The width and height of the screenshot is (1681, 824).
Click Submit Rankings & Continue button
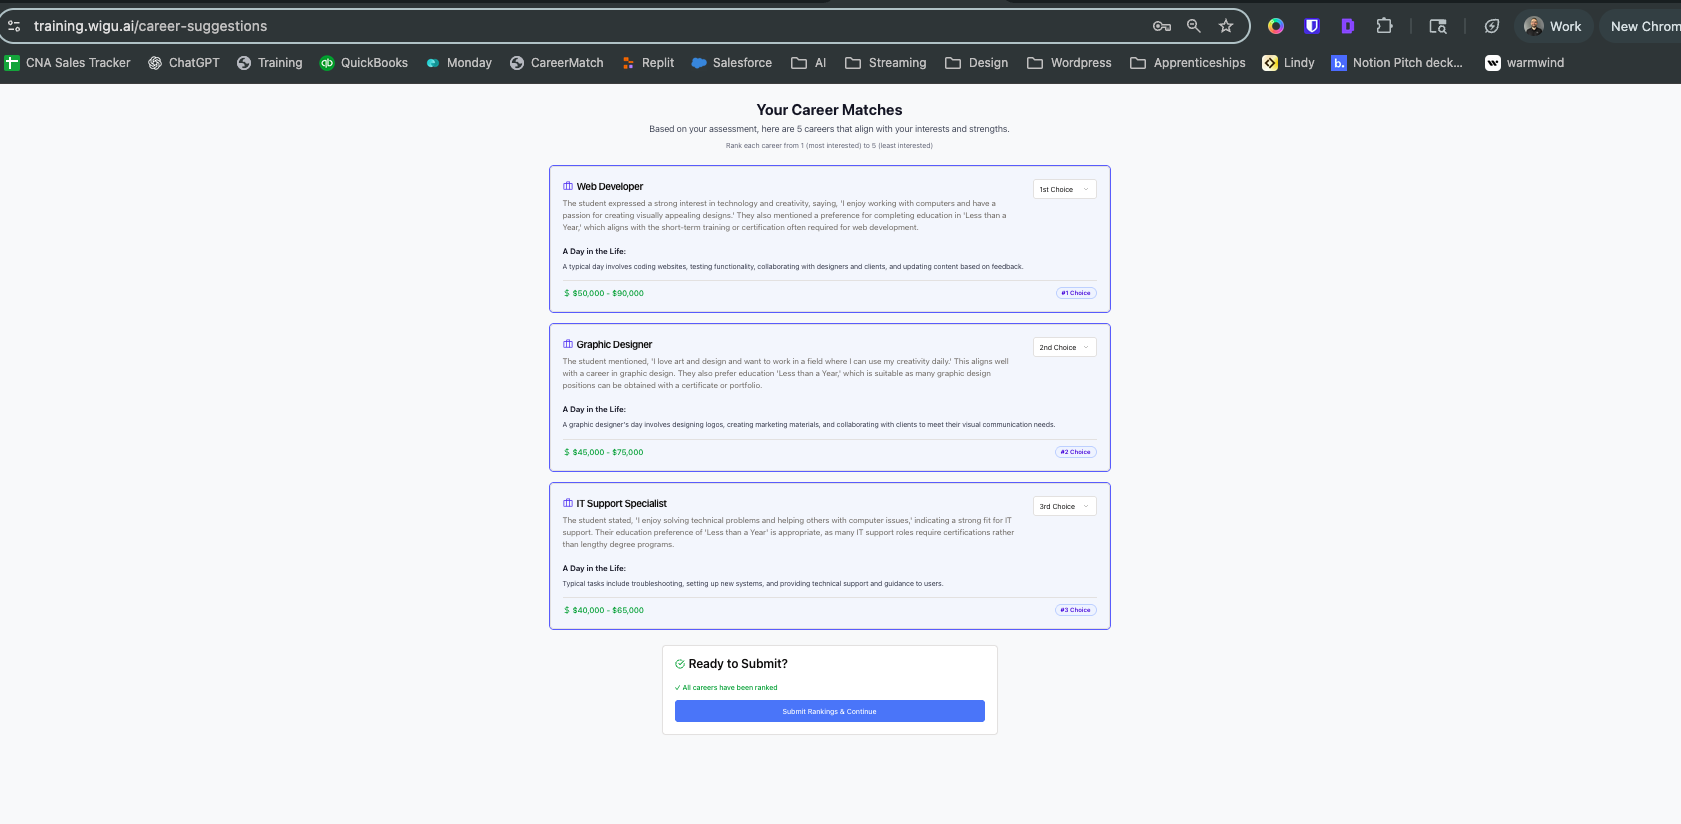click(x=829, y=711)
